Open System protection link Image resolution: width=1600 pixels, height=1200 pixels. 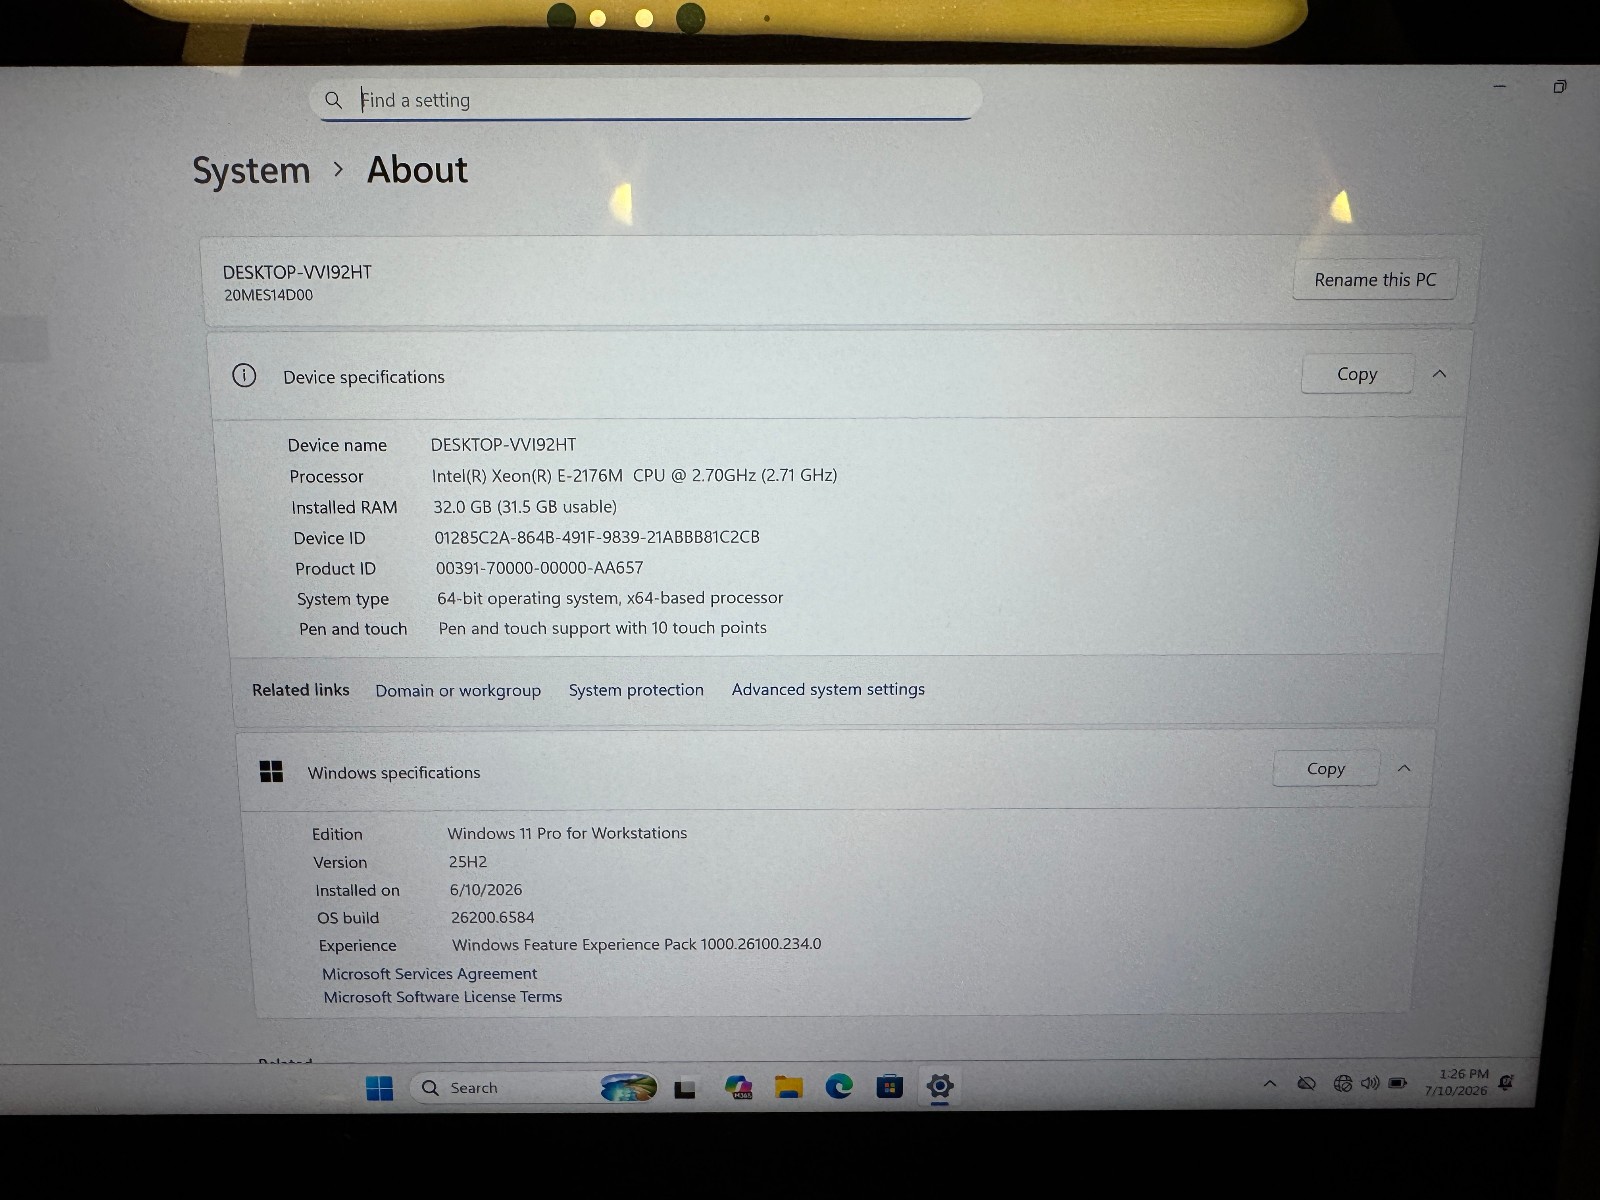click(x=636, y=690)
